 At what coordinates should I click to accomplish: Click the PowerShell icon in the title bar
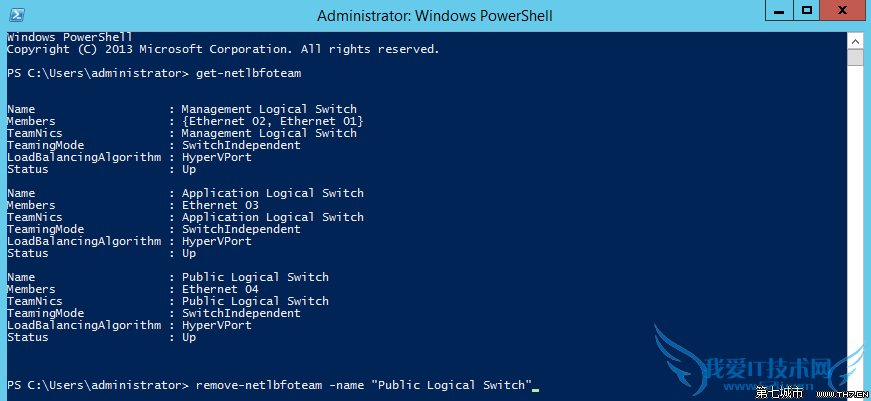(14, 15)
